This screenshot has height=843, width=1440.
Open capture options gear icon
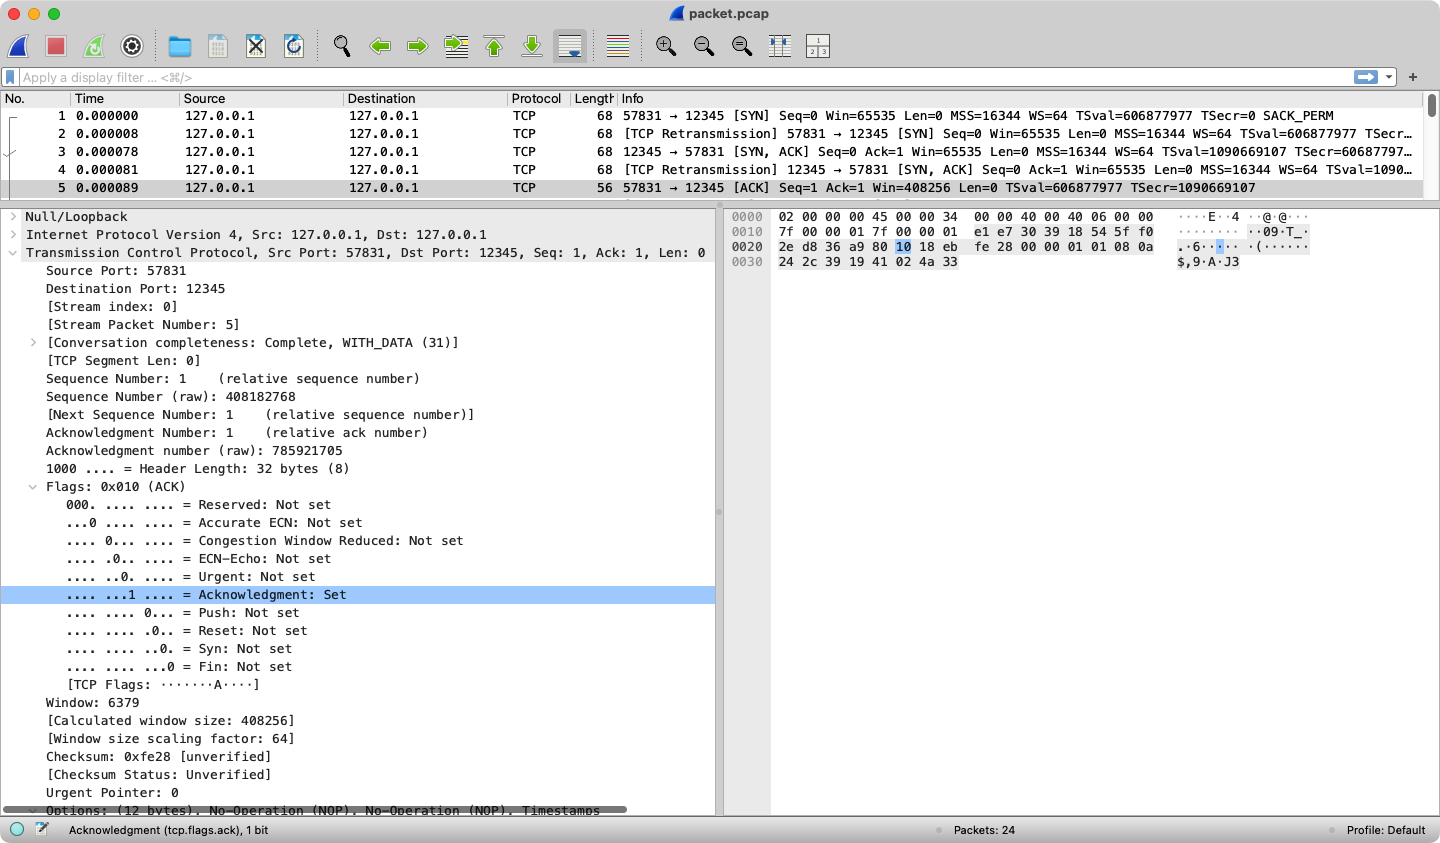pyautogui.click(x=132, y=46)
